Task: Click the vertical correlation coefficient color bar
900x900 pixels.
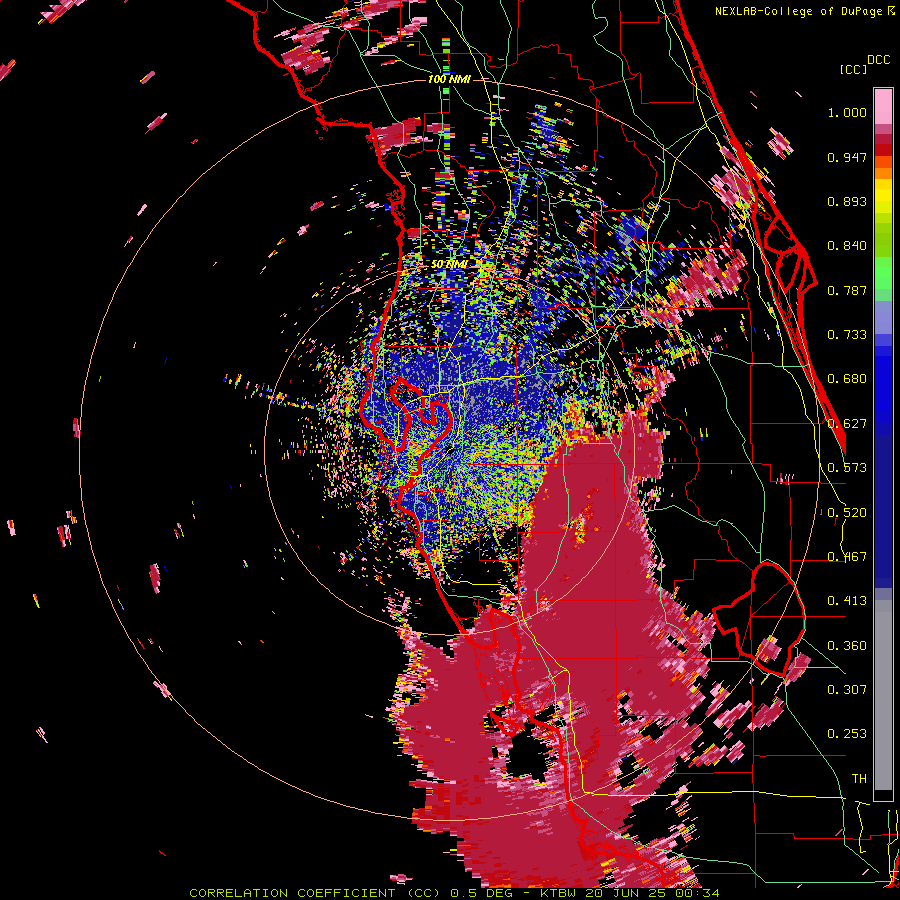Action: coord(883,445)
